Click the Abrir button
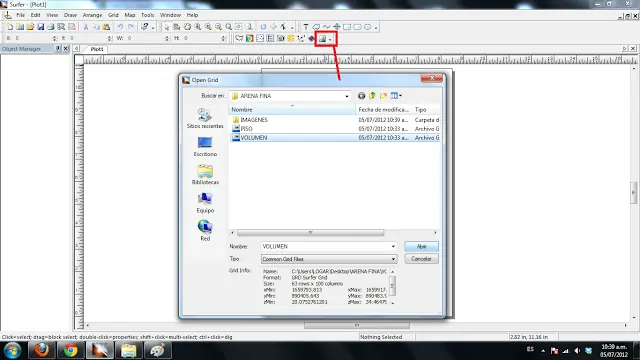This screenshot has height=360, width=640. [421, 247]
